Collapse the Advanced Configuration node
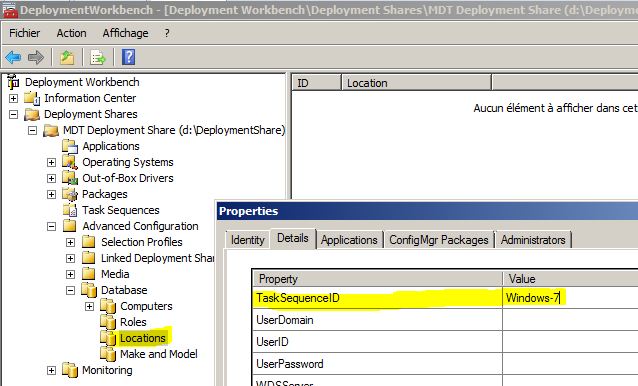The image size is (638, 386). [x=51, y=226]
